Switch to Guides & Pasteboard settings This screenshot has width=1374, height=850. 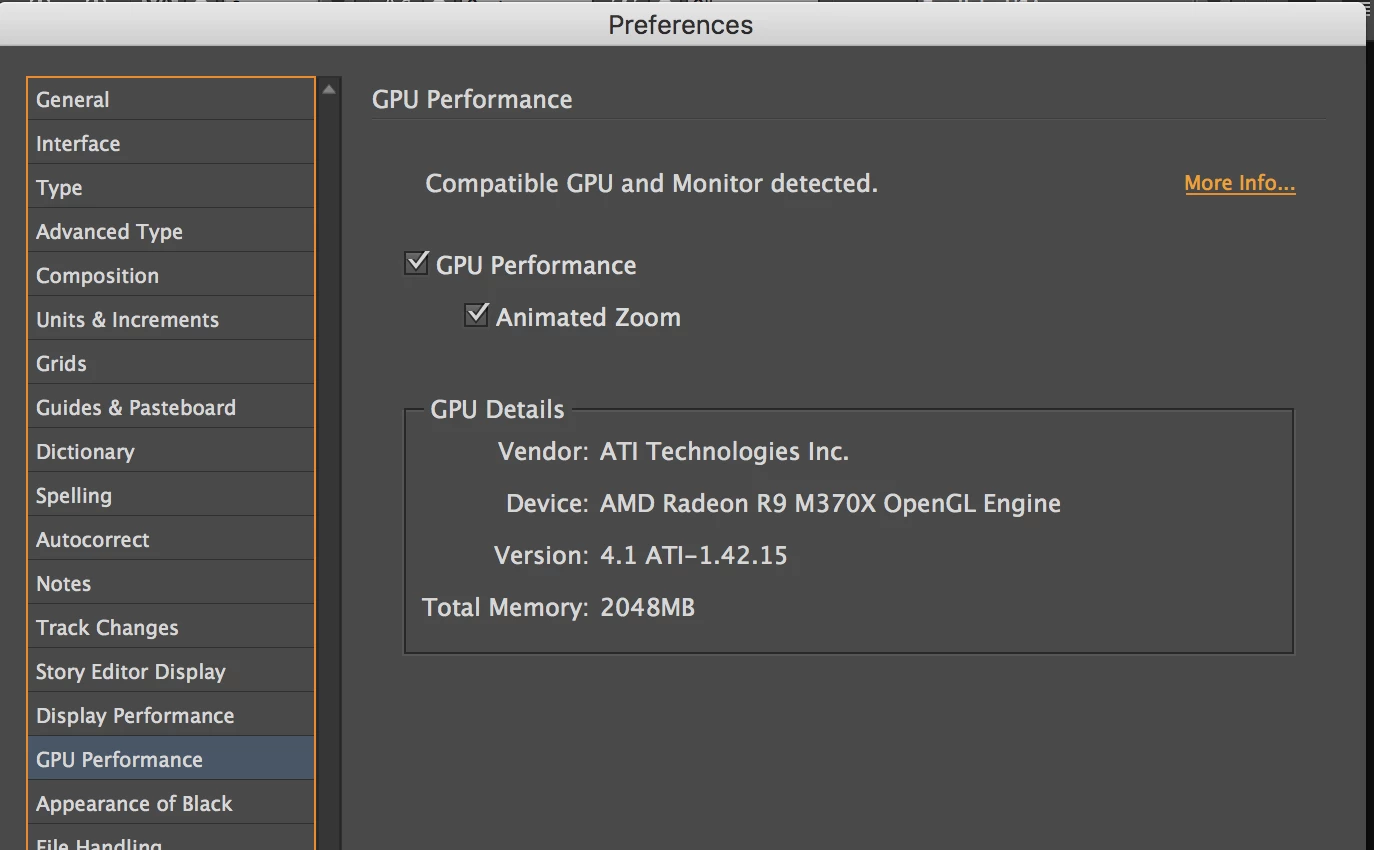(136, 408)
